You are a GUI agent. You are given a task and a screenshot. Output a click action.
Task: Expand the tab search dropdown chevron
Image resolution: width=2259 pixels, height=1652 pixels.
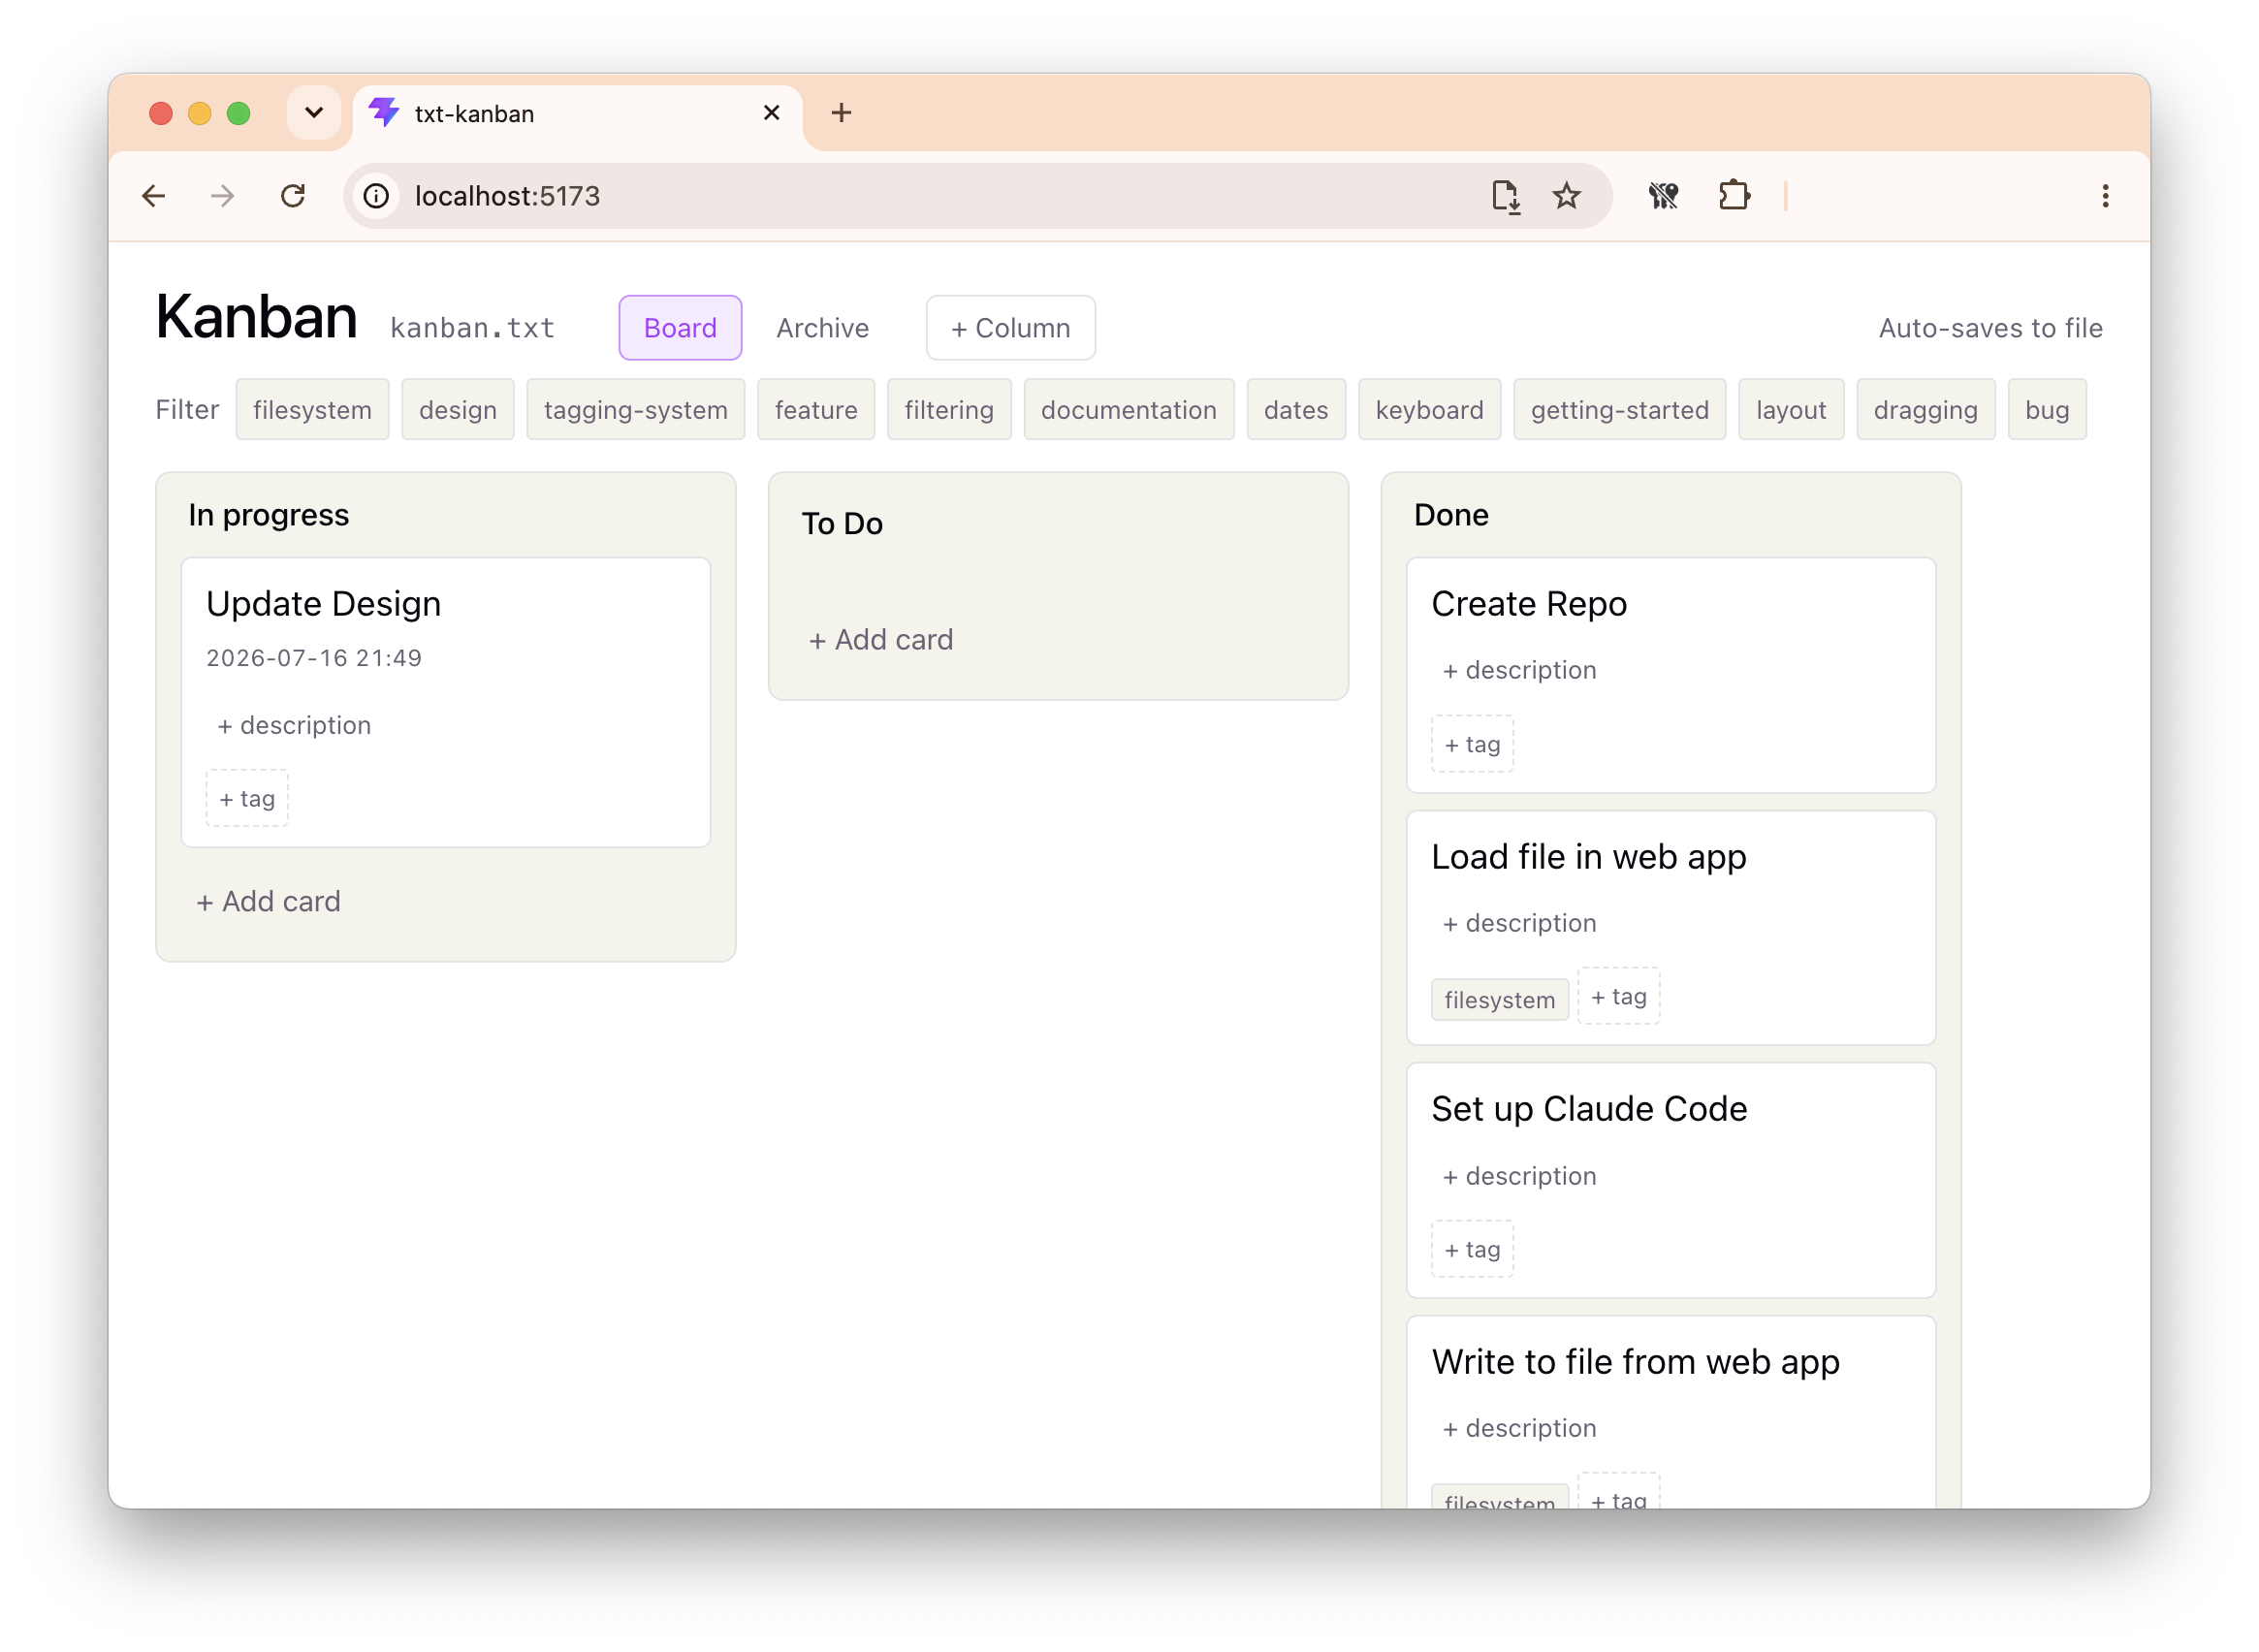tap(314, 113)
